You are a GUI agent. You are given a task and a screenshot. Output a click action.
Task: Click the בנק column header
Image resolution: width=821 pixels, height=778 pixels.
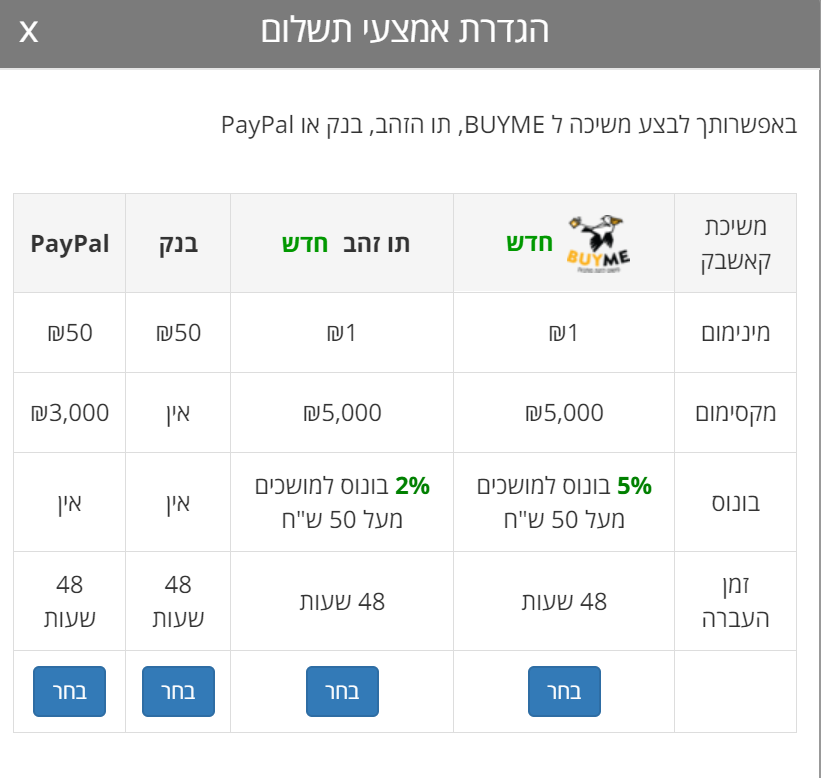click(x=178, y=243)
